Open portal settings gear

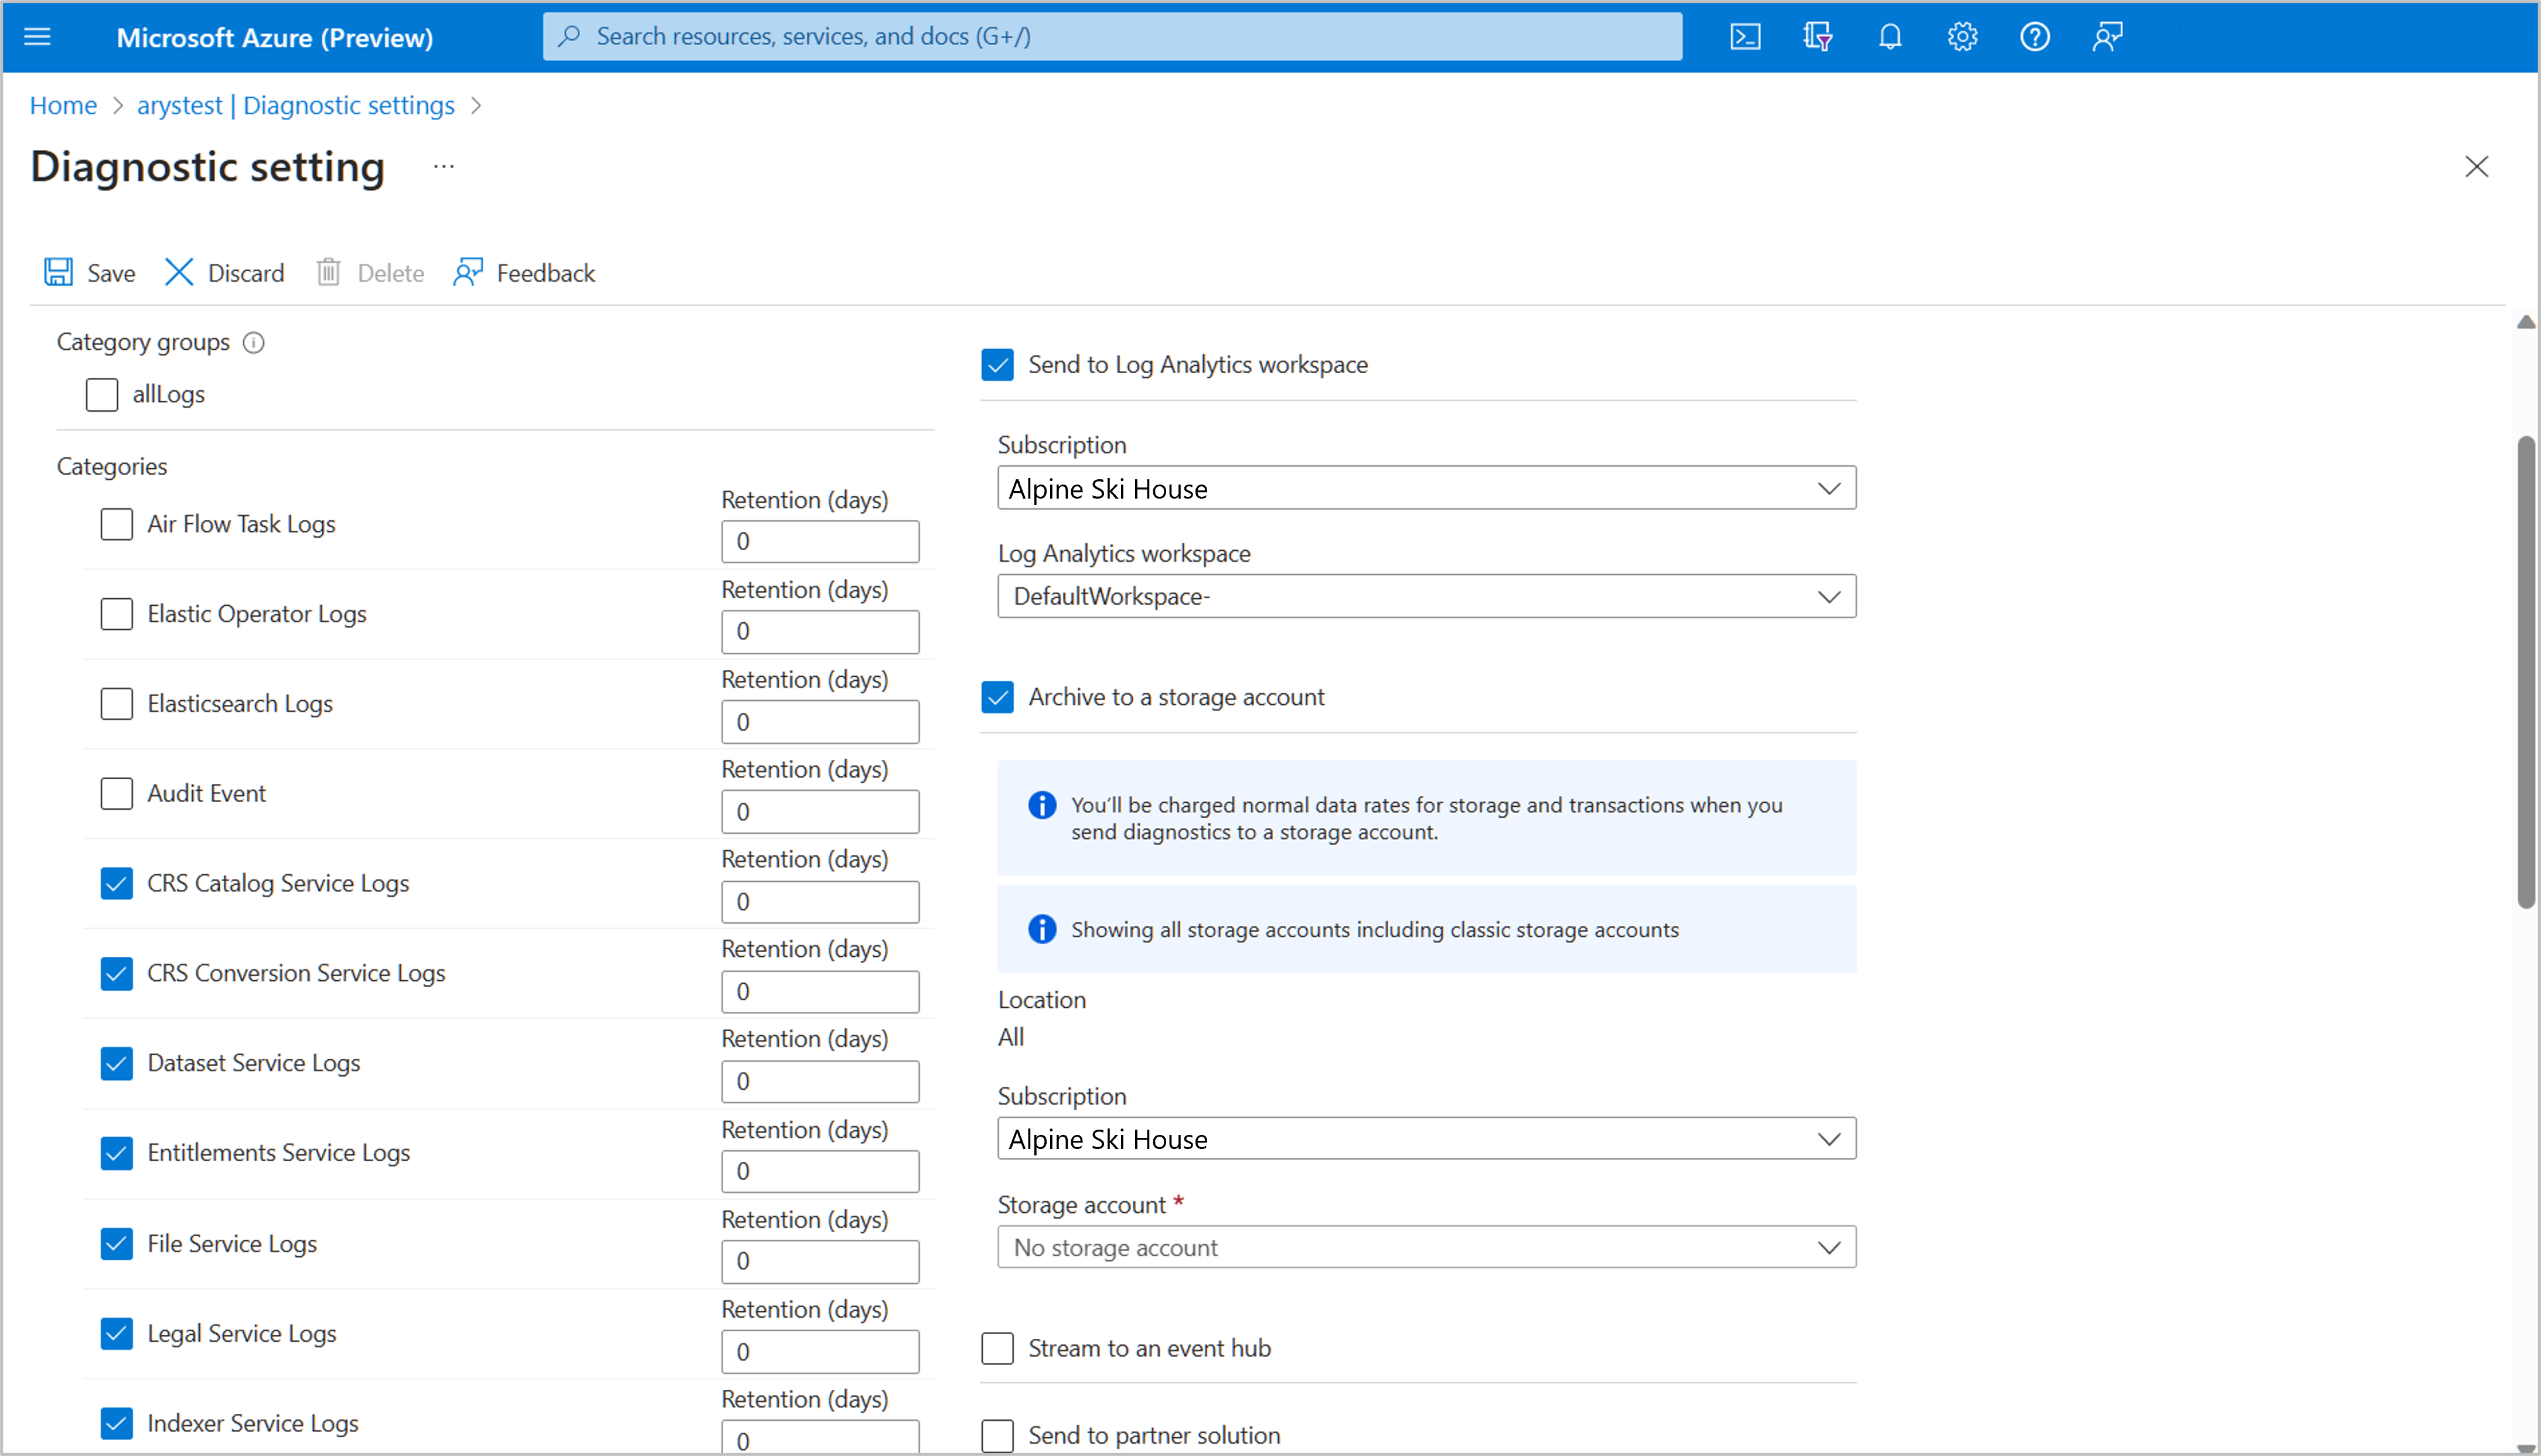point(1962,36)
